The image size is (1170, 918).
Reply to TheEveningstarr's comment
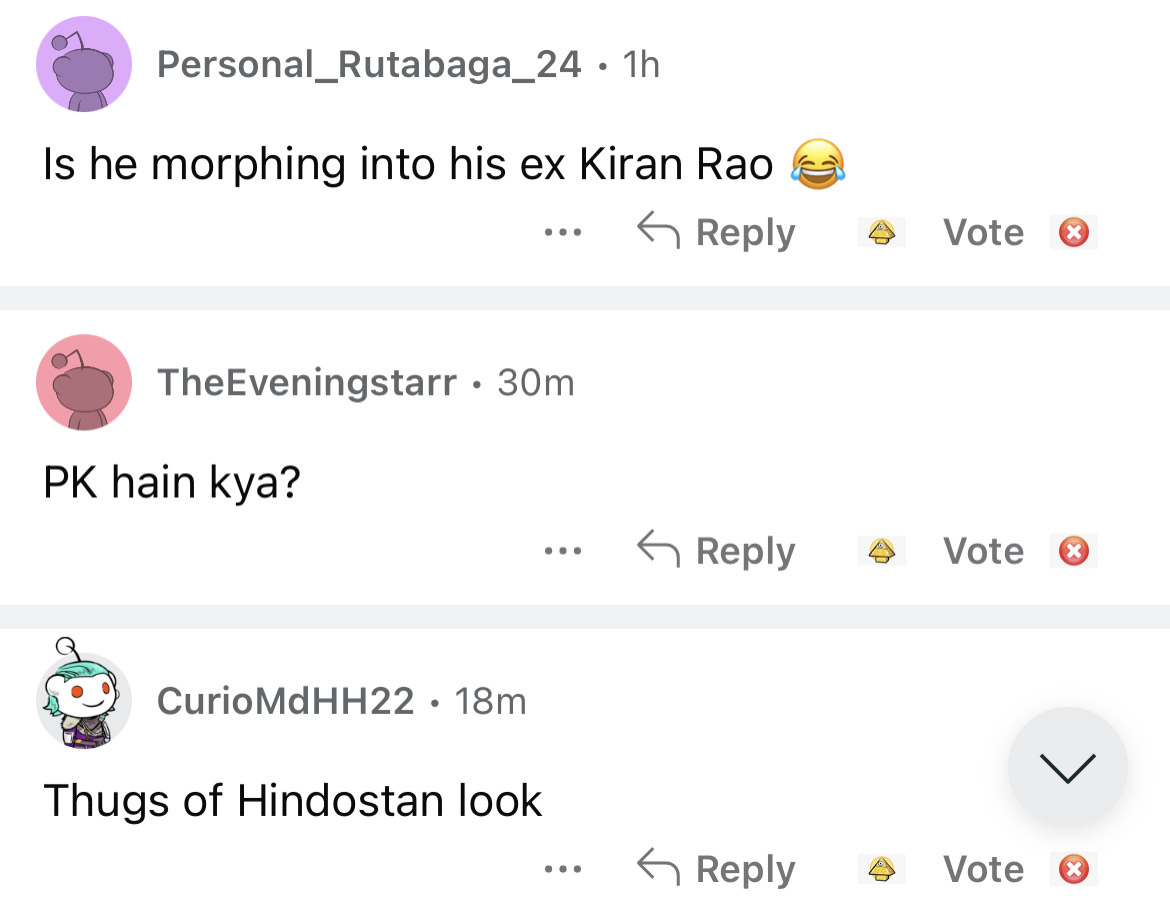(717, 551)
